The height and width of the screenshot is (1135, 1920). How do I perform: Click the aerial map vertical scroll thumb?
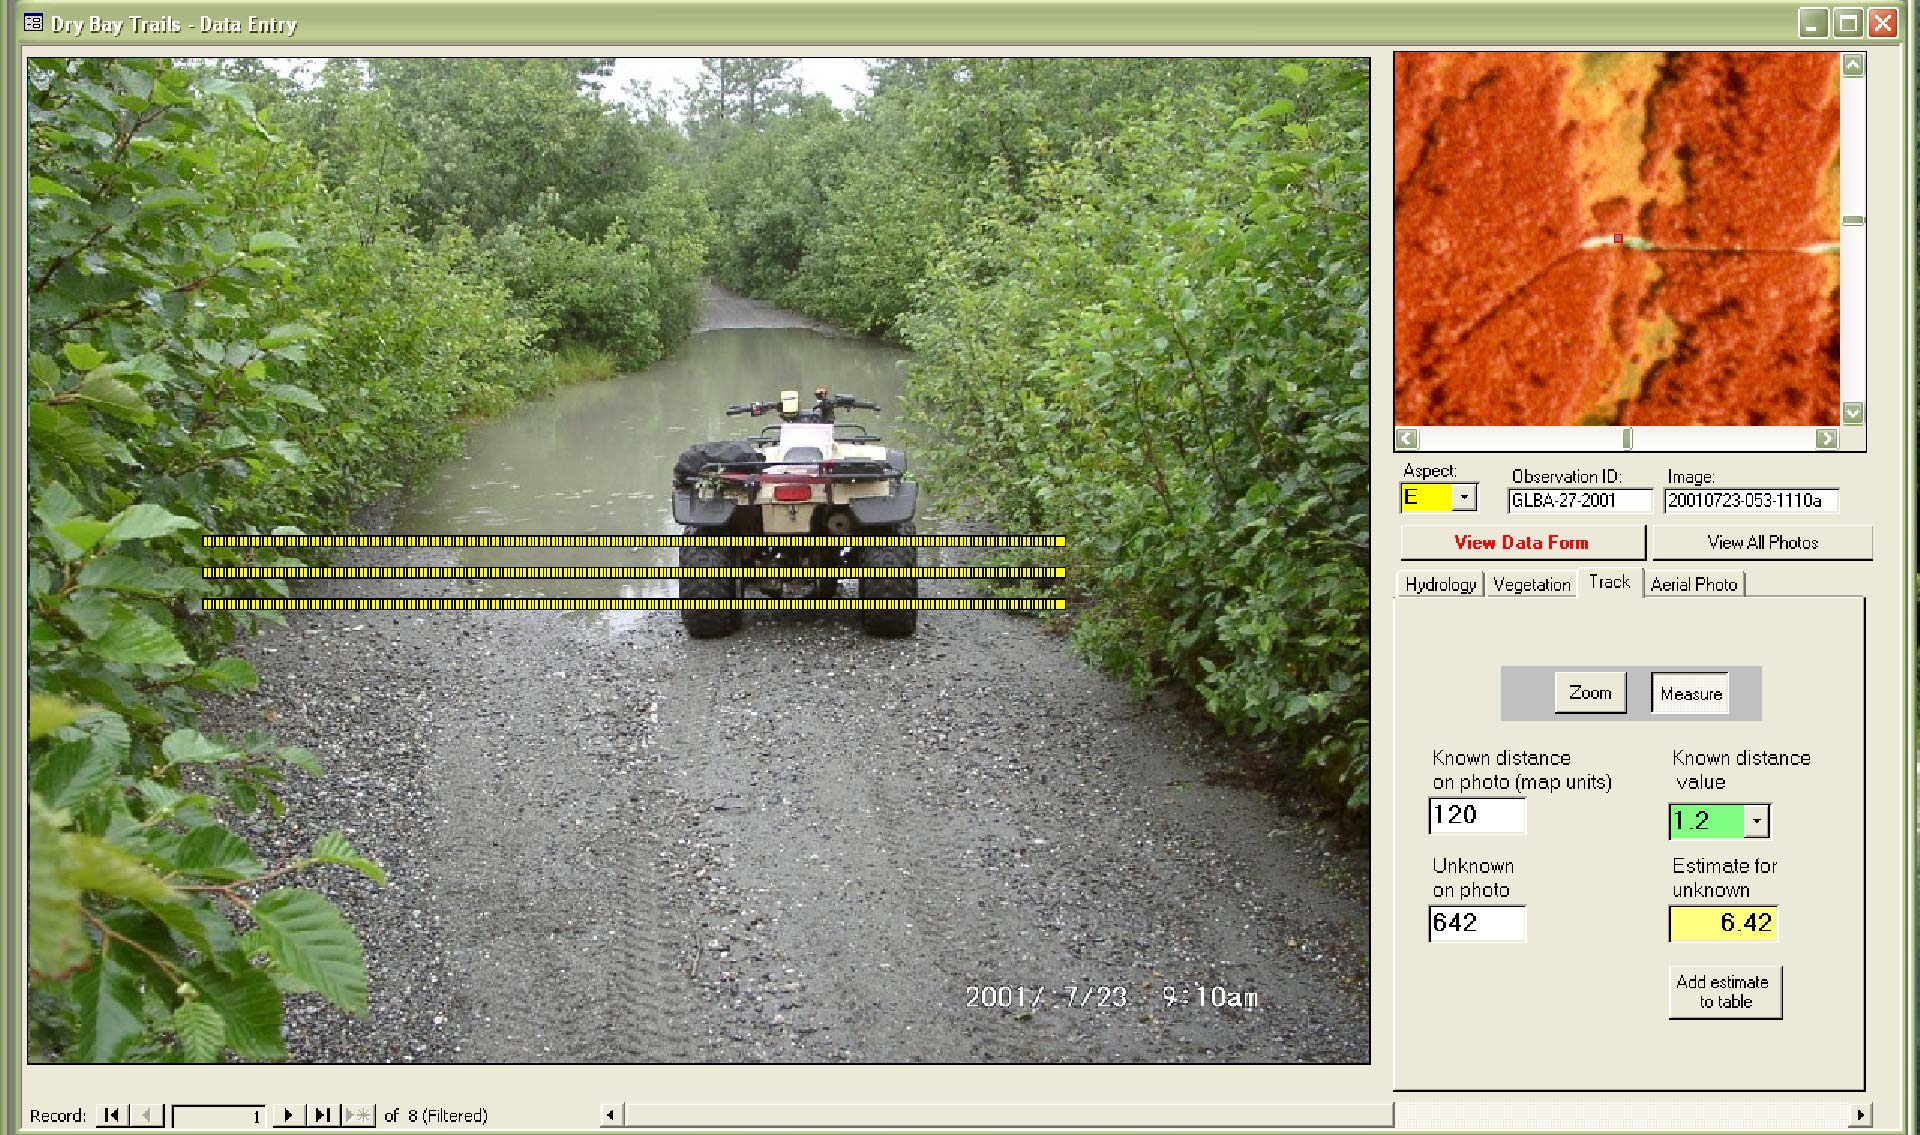point(1853,220)
